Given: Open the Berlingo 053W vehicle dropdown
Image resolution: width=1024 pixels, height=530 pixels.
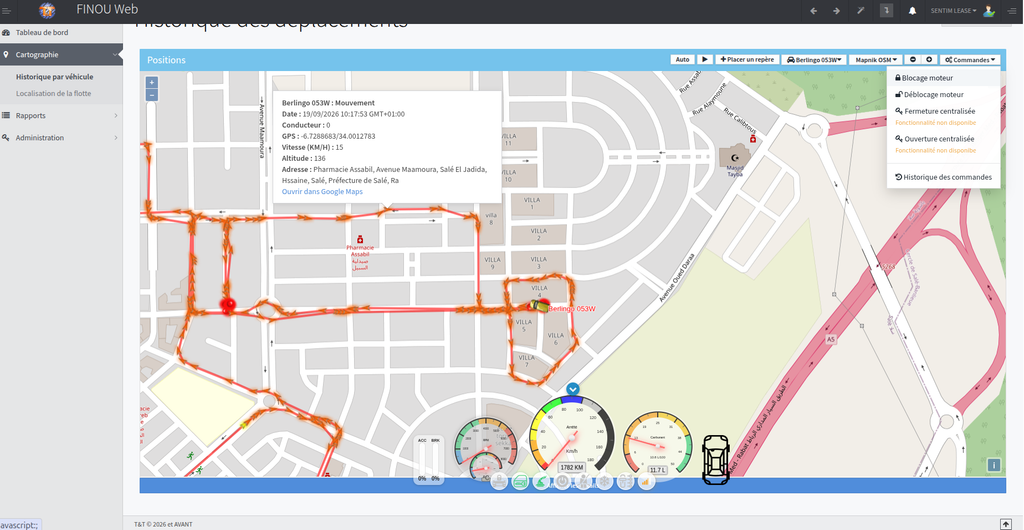Looking at the screenshot, I should point(814,59).
